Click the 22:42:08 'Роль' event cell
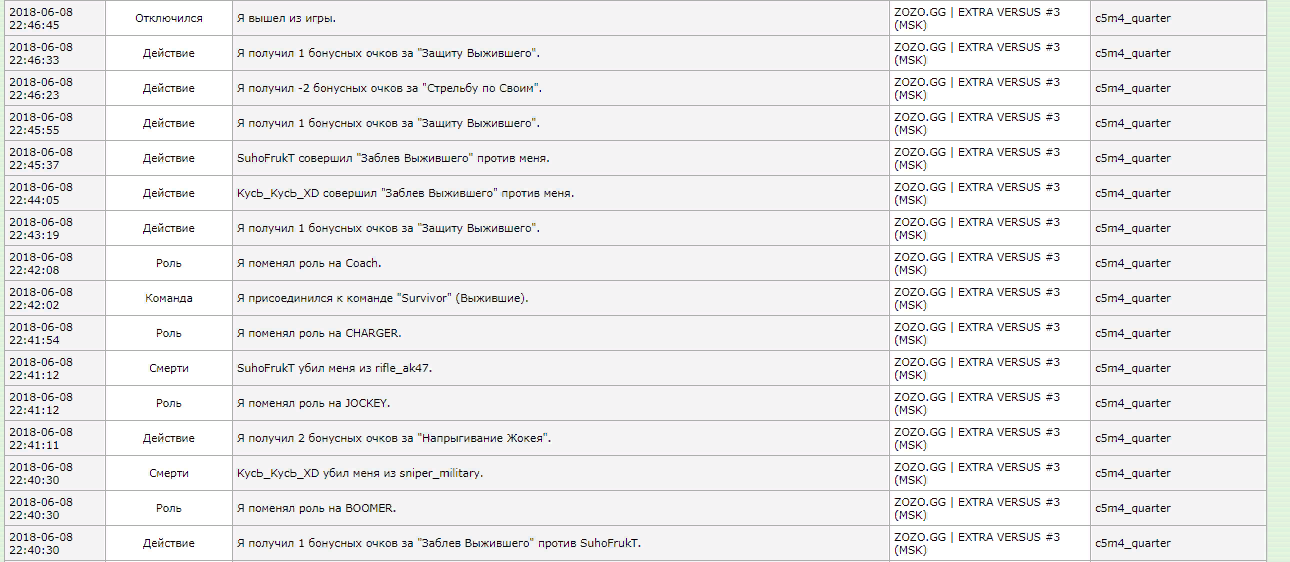1290x562 pixels. click(x=168, y=263)
